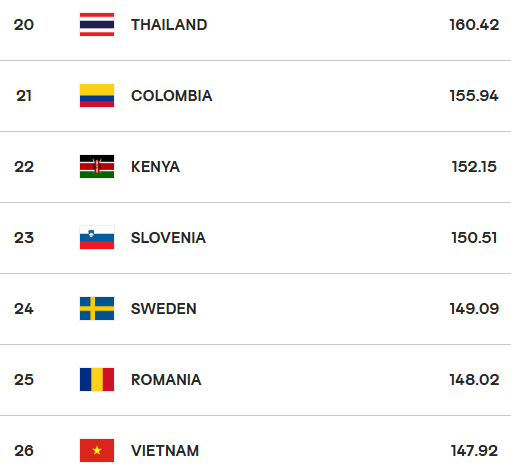Click rank number 26
Screen dimensions: 511x471
click(24, 451)
